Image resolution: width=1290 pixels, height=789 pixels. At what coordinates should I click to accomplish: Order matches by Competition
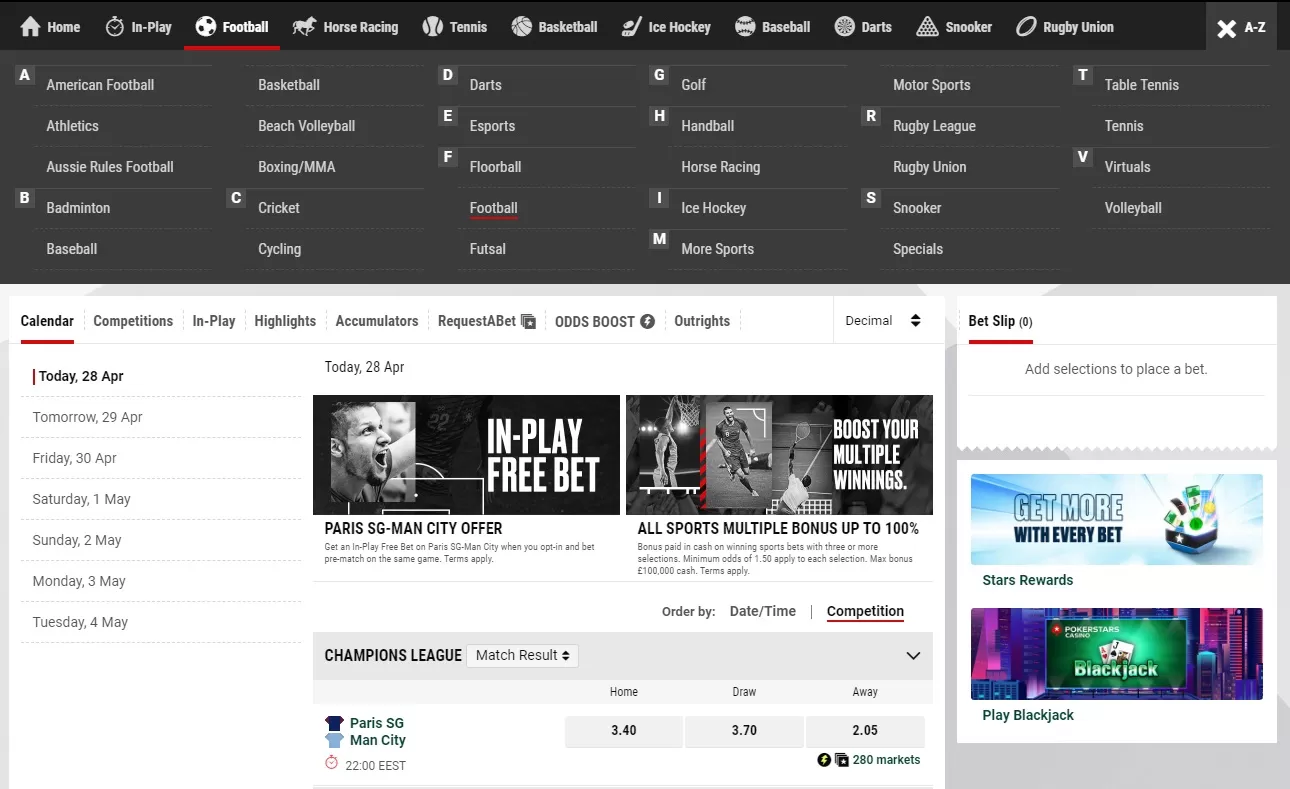point(865,611)
